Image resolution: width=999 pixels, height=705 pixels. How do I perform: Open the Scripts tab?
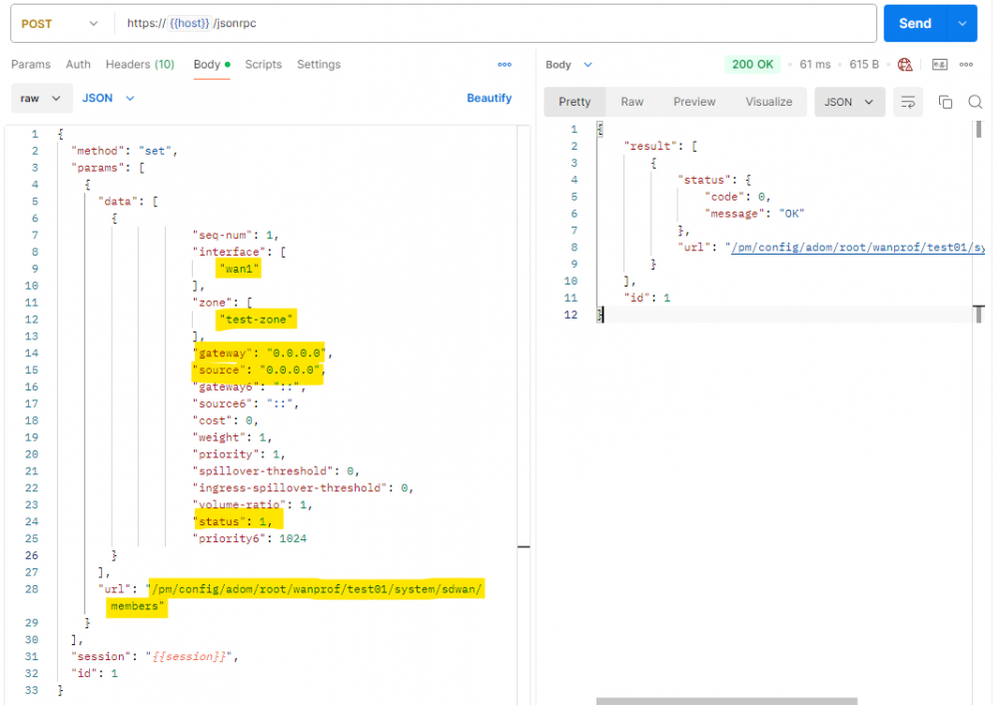[263, 65]
